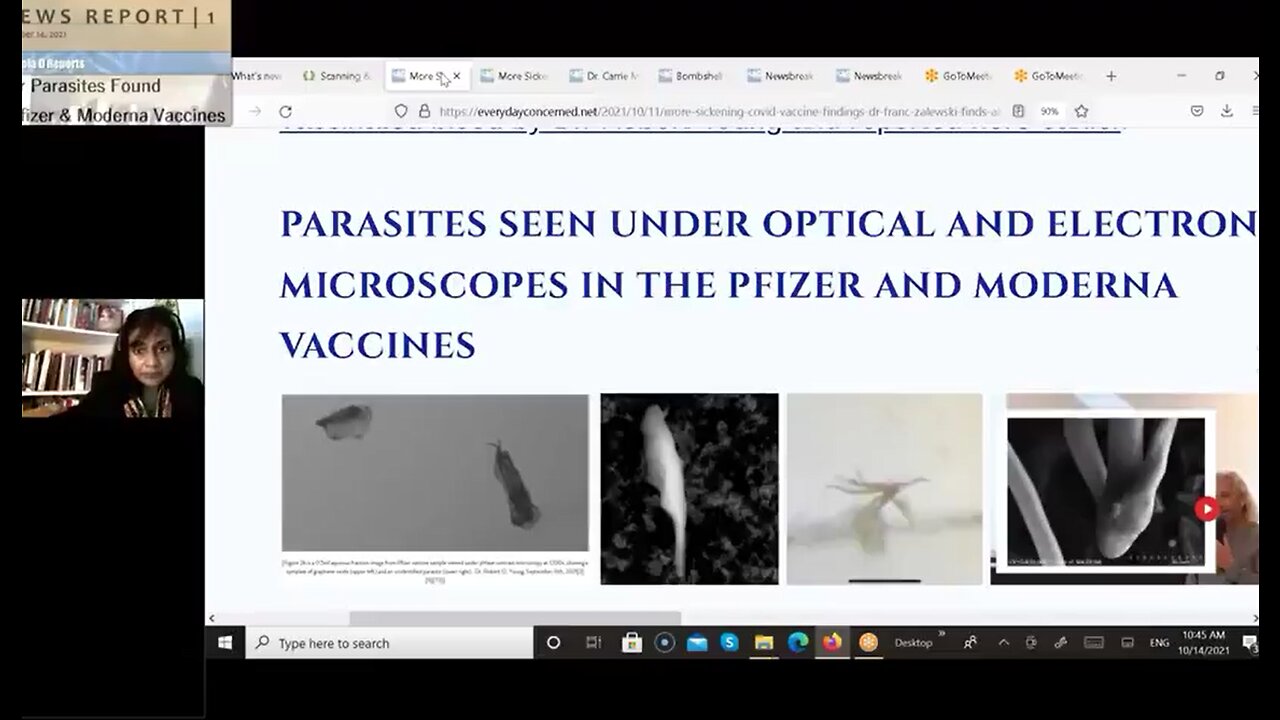This screenshot has width=1280, height=720.
Task: Open the grey Pfizer microscopy image
Action: [x=435, y=472]
